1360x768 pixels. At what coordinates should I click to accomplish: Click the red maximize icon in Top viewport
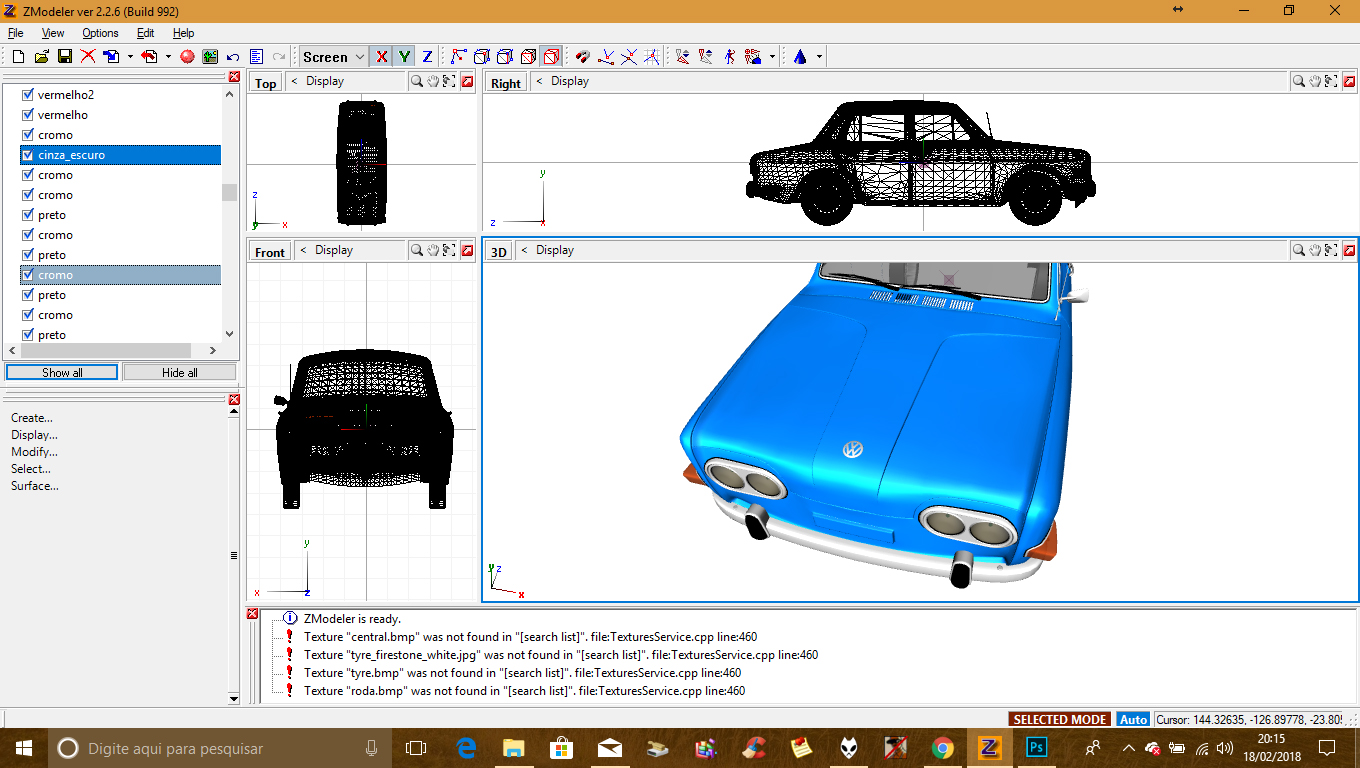467,81
